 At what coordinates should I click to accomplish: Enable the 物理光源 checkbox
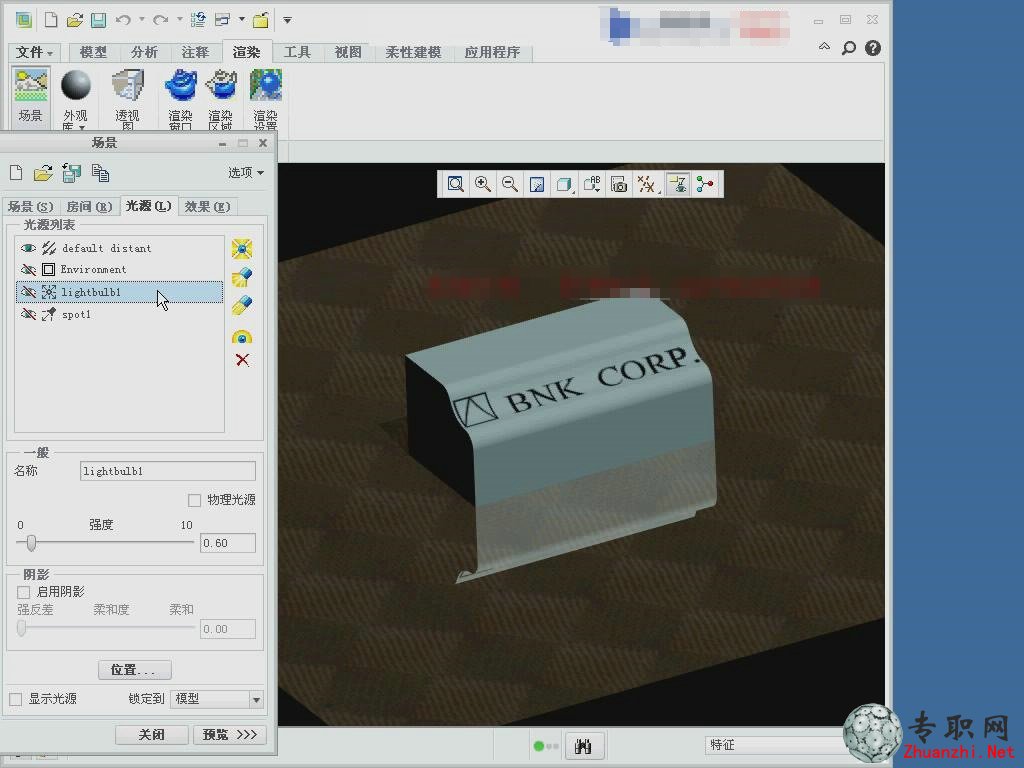(194, 500)
